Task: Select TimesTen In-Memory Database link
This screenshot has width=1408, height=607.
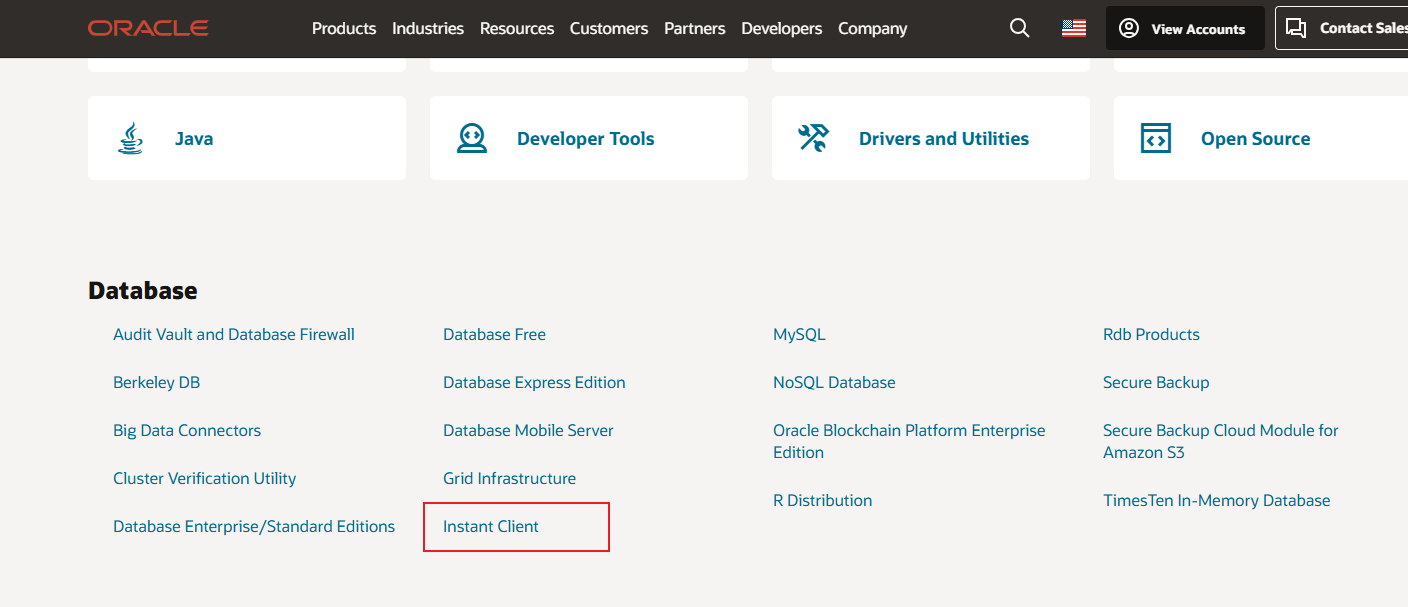Action: coord(1216,500)
